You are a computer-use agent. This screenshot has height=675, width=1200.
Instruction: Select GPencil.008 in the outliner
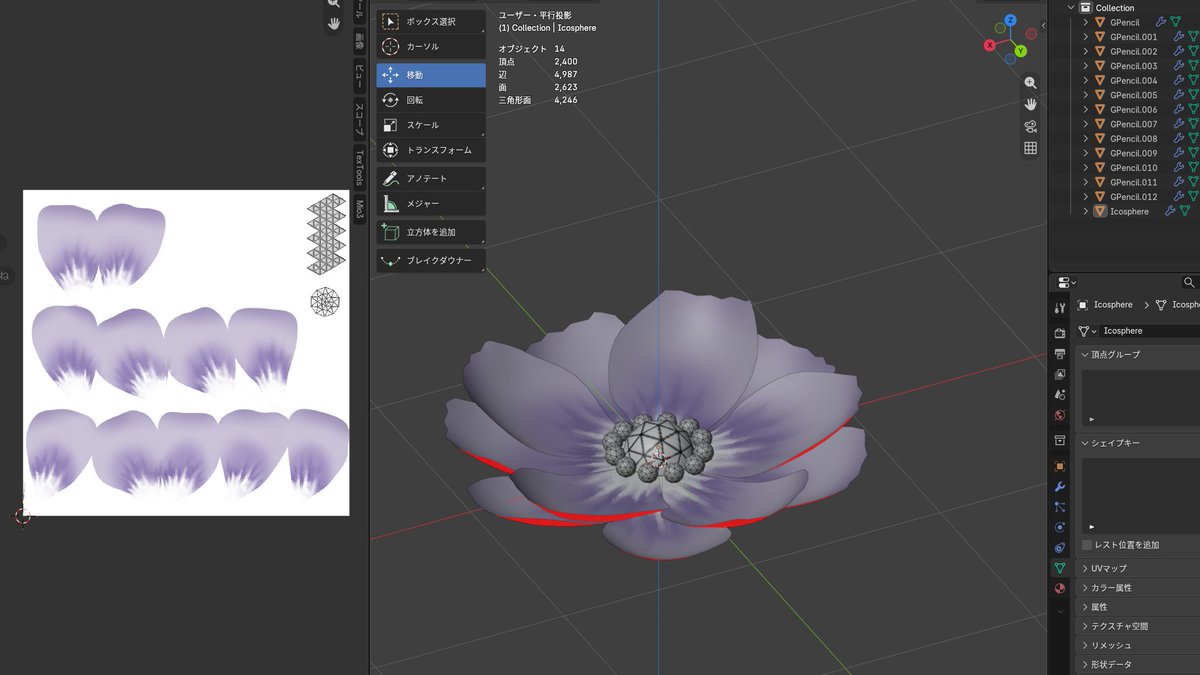pyautogui.click(x=1133, y=139)
